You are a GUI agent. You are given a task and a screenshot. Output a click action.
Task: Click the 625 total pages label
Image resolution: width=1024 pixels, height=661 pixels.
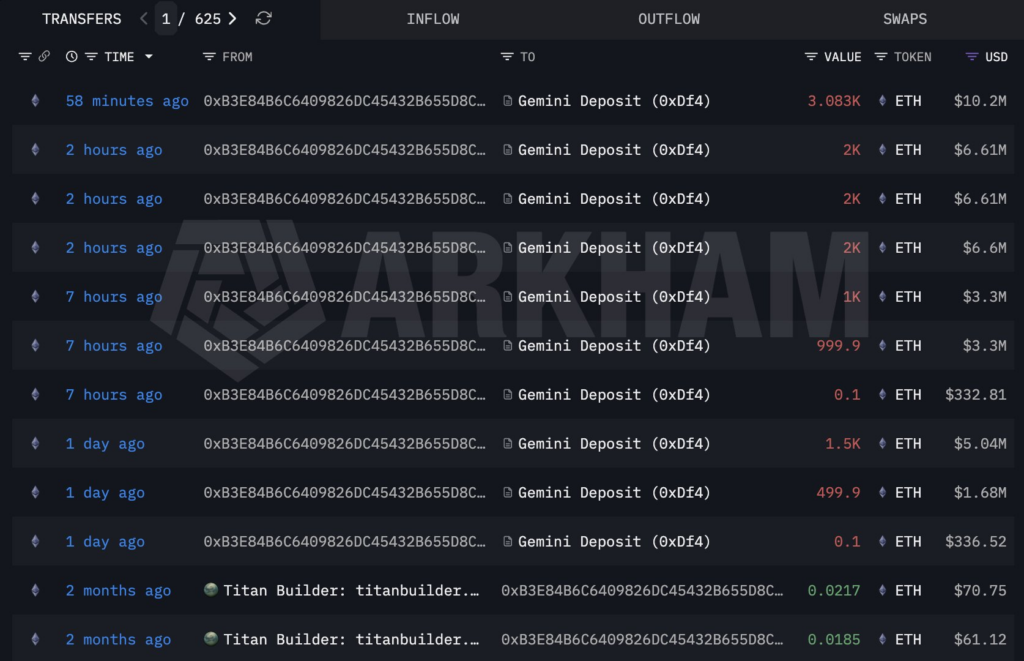point(208,19)
